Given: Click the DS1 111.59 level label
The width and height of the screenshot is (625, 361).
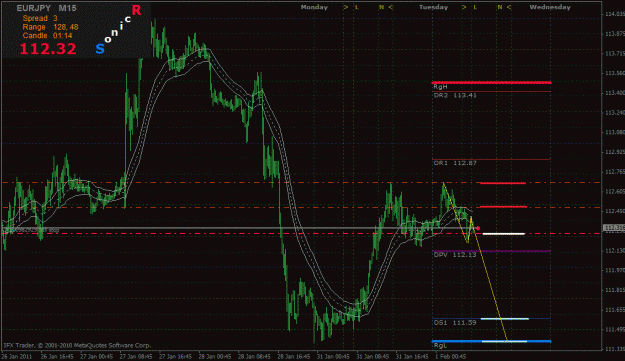Looking at the screenshot, I should pyautogui.click(x=455, y=322).
